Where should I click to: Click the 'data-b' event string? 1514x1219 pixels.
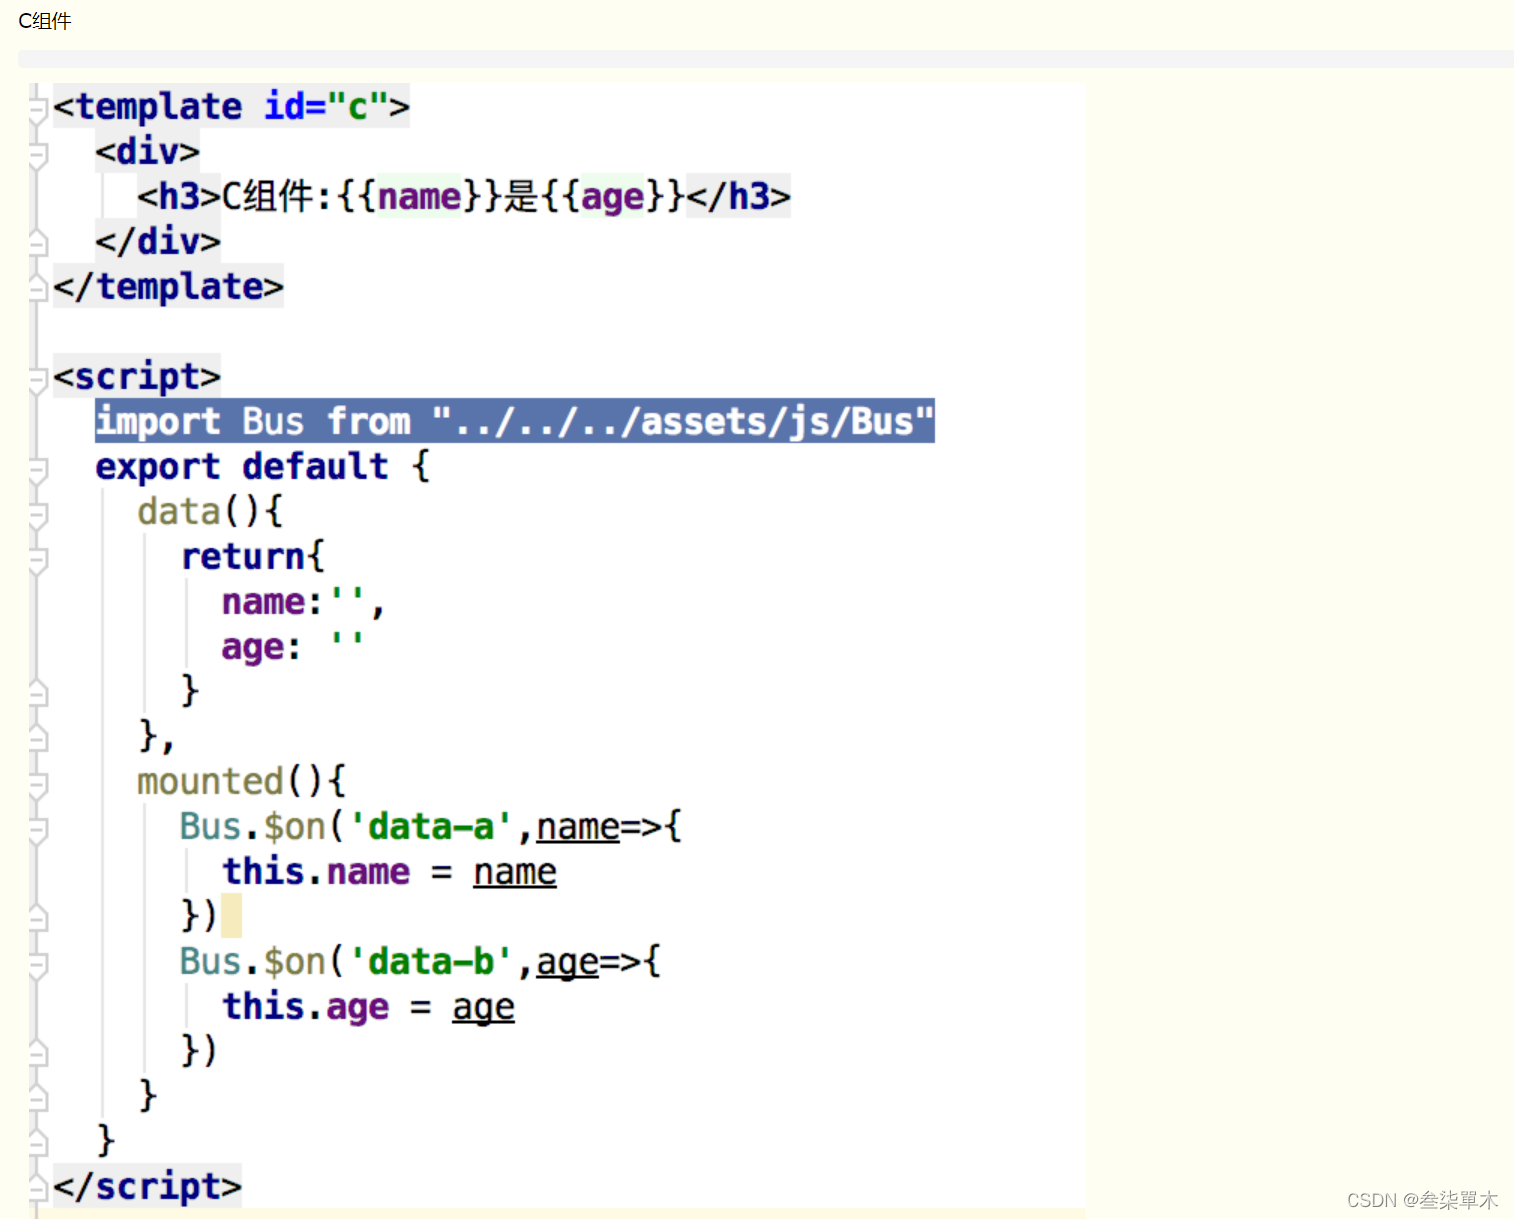click(431, 961)
